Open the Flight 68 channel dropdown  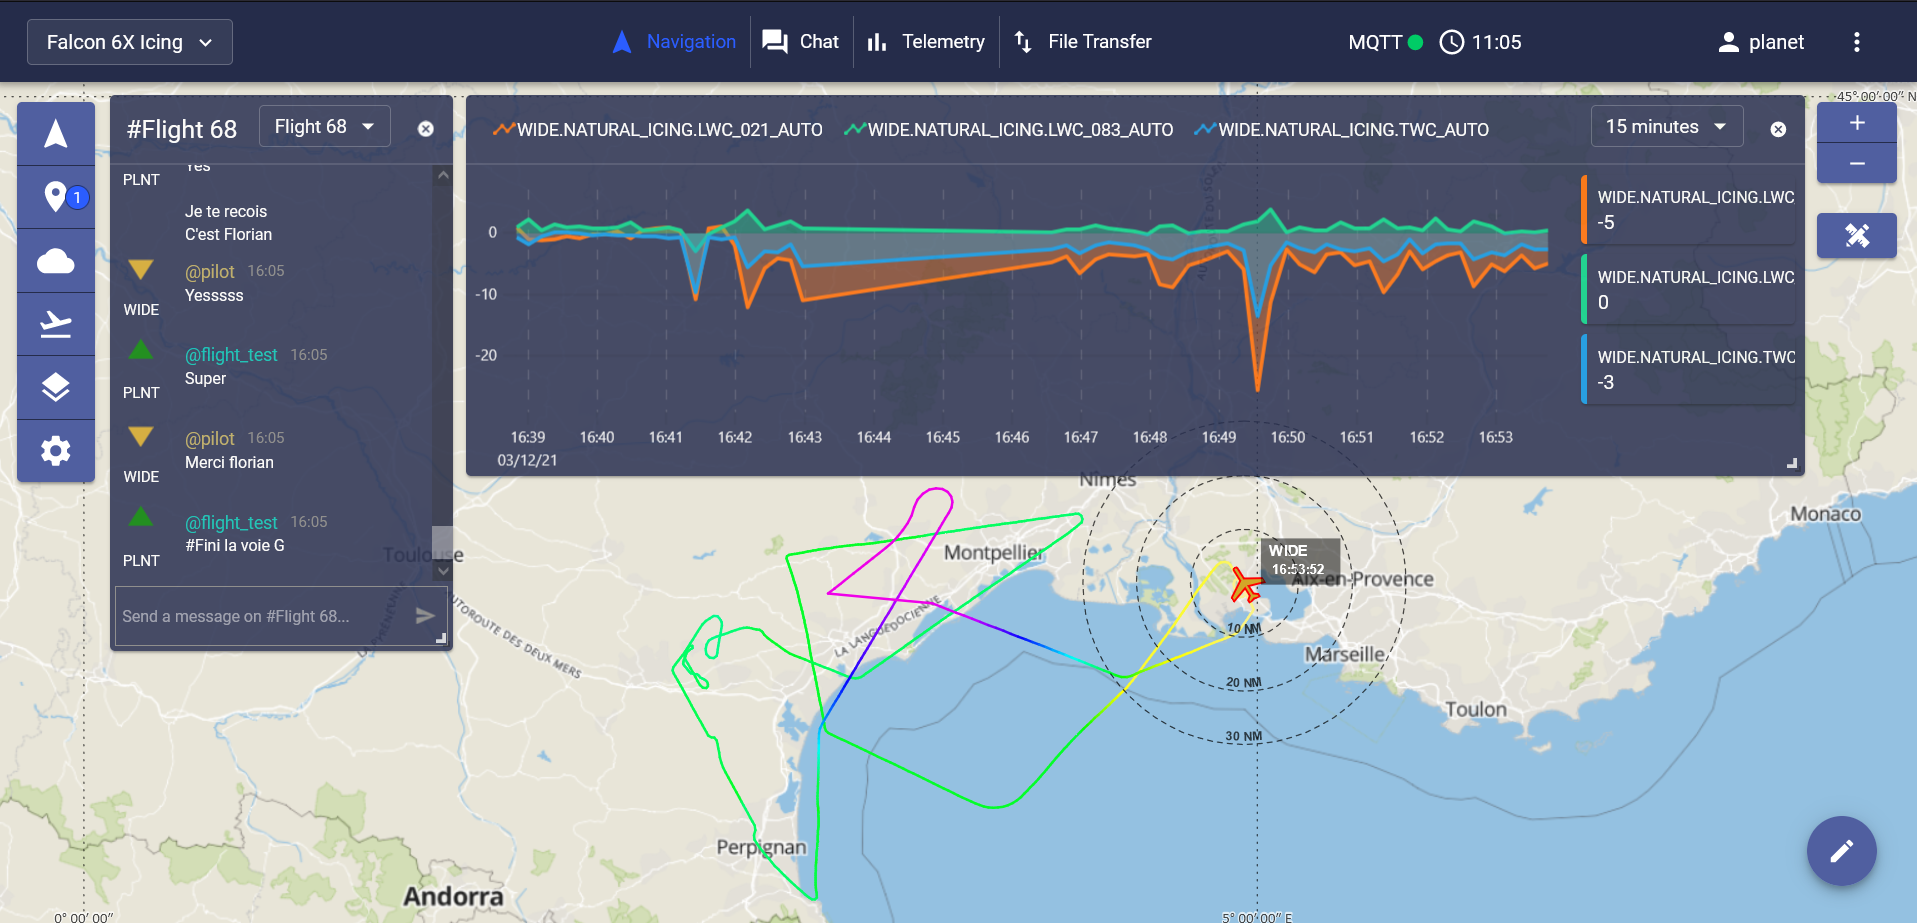click(325, 127)
